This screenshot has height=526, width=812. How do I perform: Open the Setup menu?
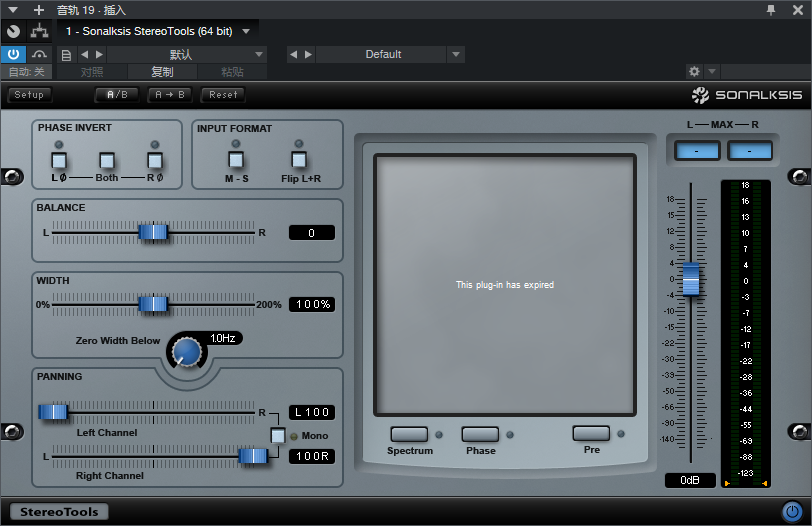pos(30,95)
